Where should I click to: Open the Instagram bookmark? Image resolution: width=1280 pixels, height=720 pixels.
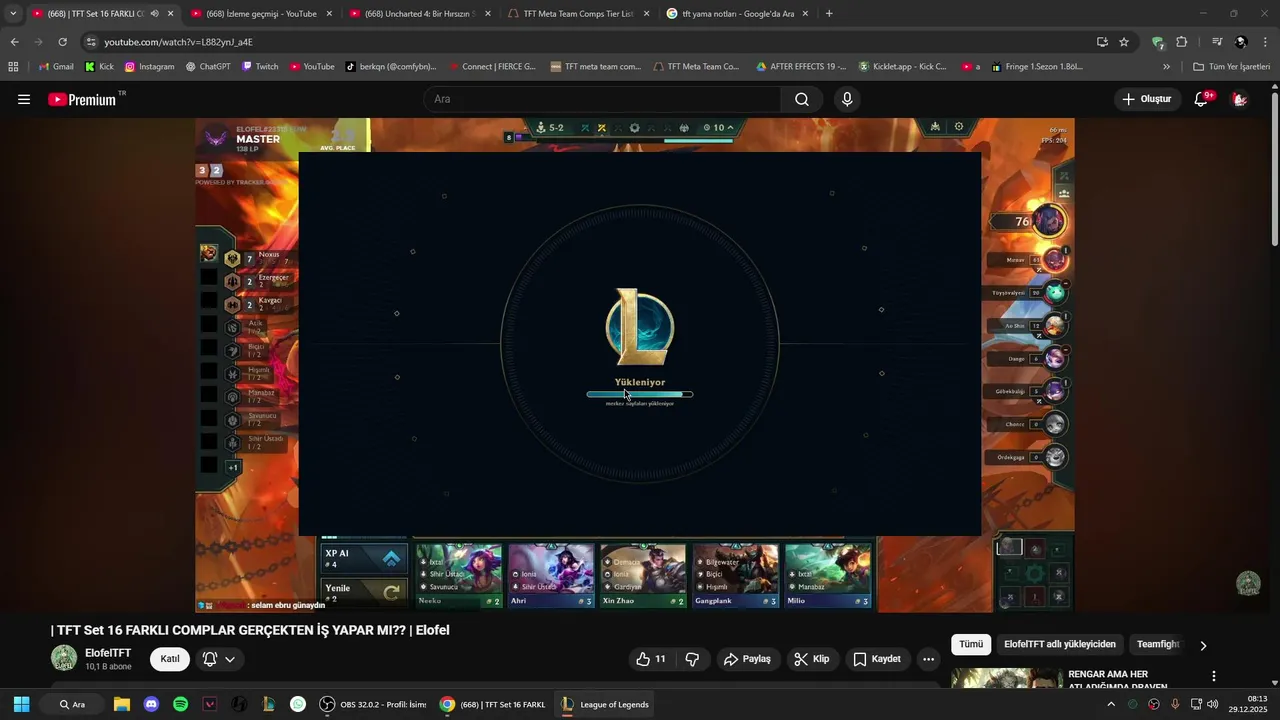click(150, 66)
